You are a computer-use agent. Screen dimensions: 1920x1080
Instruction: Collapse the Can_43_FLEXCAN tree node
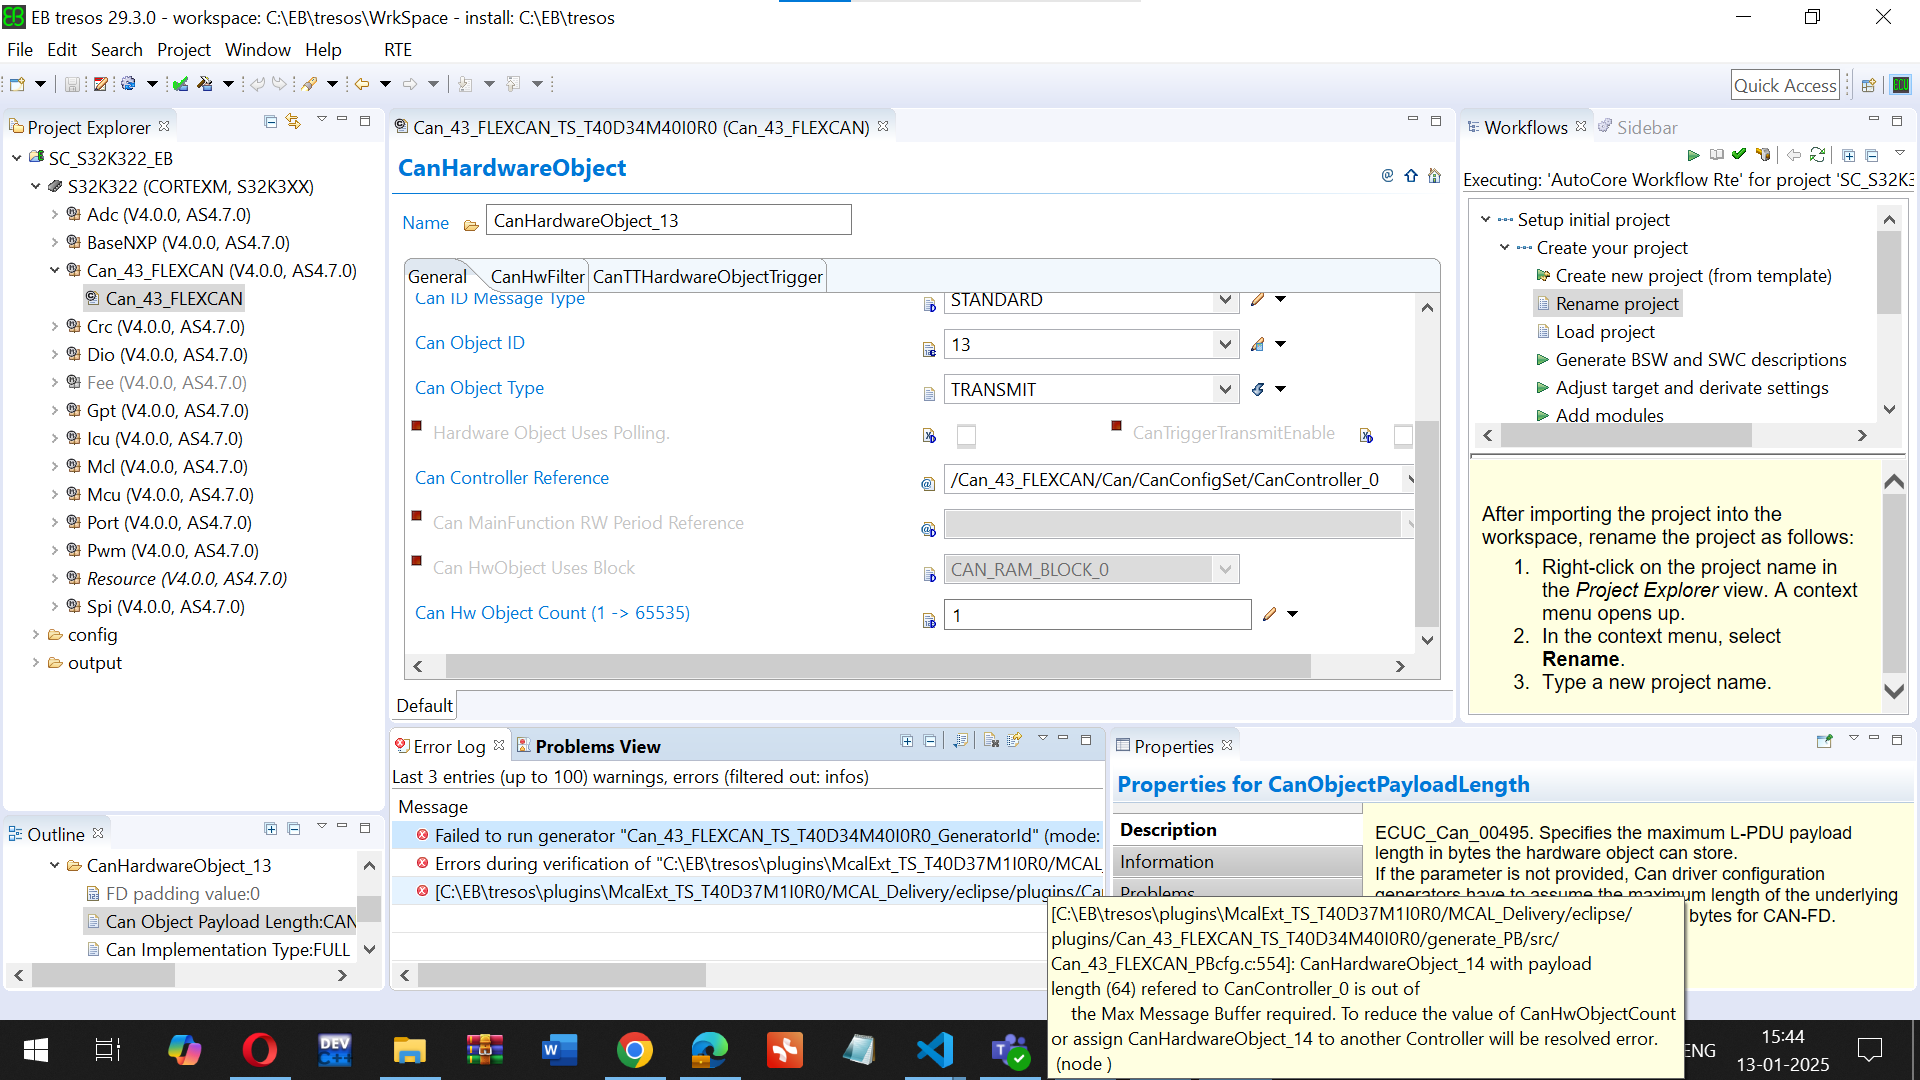55,270
